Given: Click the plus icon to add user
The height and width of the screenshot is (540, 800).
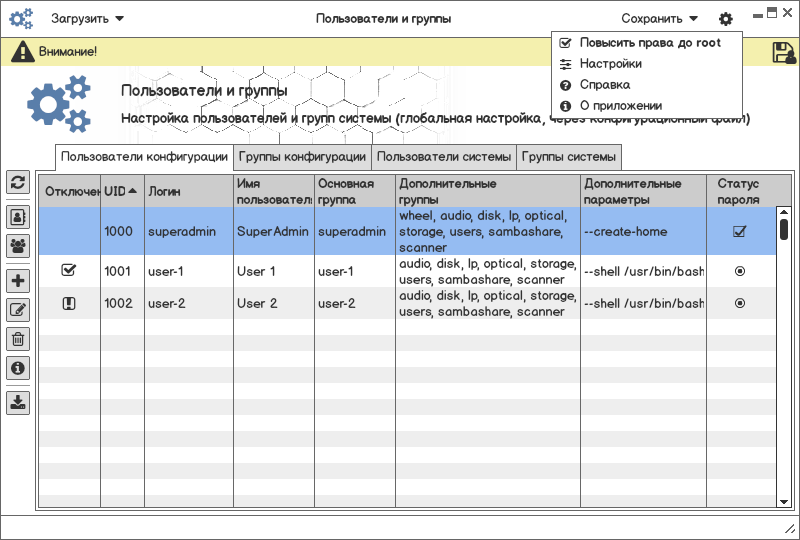Looking at the screenshot, I should click(18, 281).
